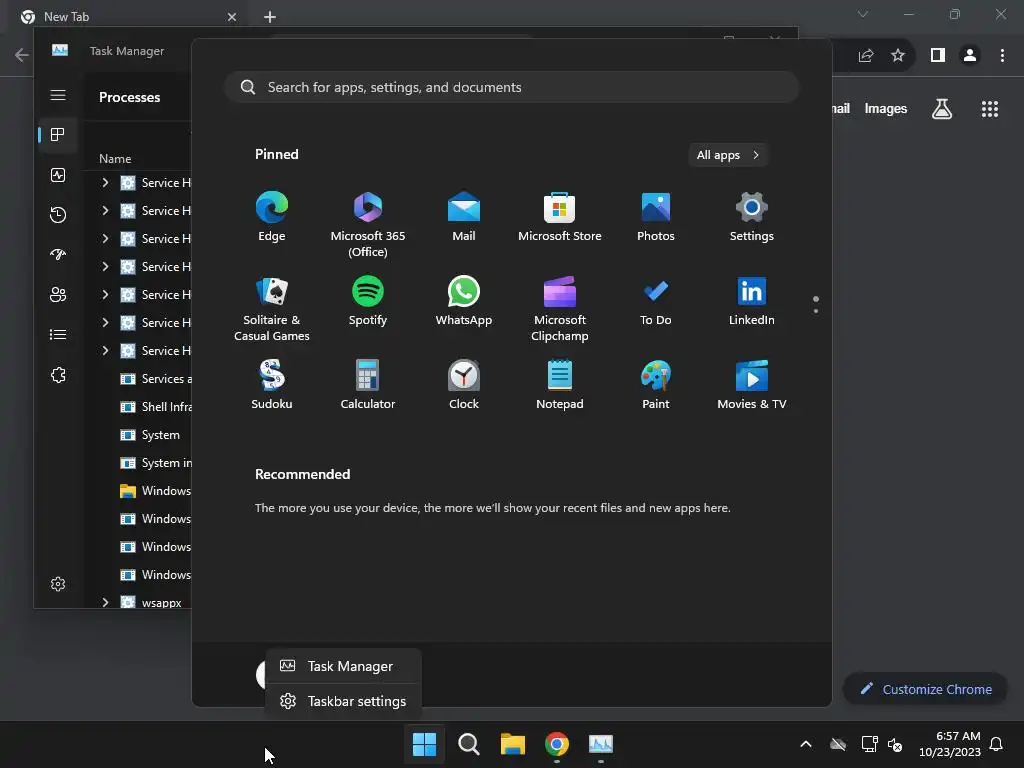The image size is (1024, 768).
Task: Expand the fourth Service Host row
Action: pyautogui.click(x=105, y=266)
